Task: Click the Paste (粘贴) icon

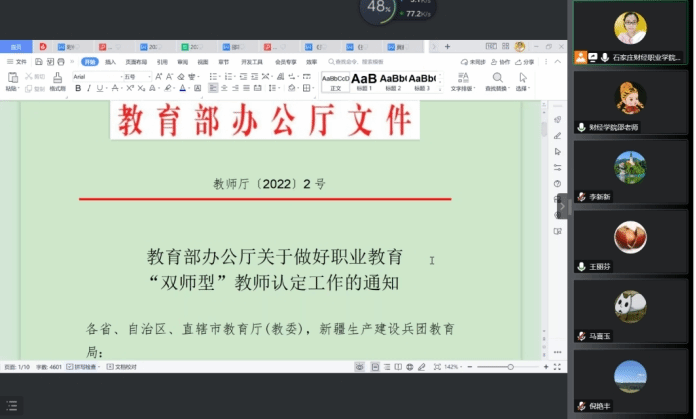Action: click(x=11, y=80)
